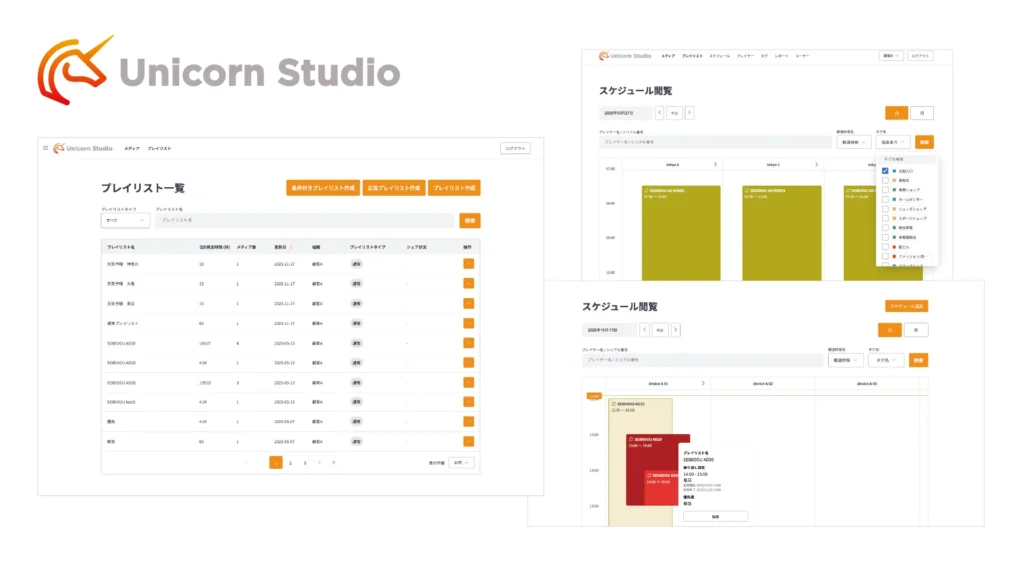The image size is (1024, 576).
Task: Open the action button for the 天気予報 東京 row
Action: point(468,304)
